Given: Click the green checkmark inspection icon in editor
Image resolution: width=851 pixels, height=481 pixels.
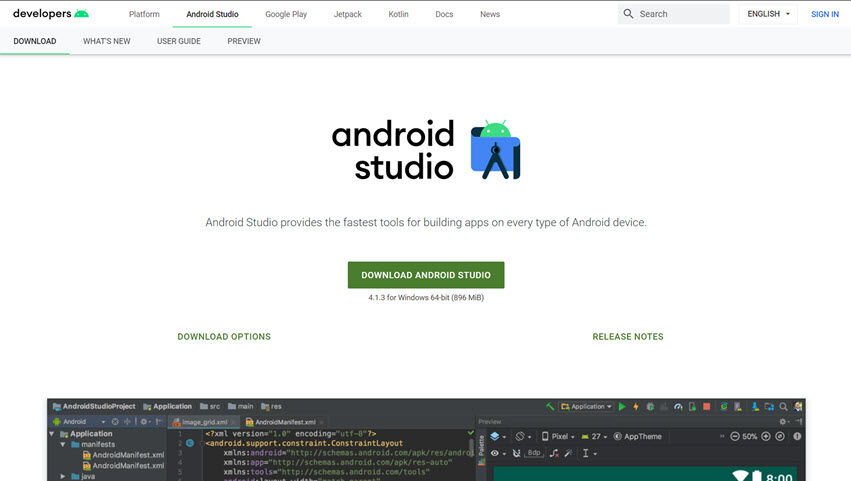Looking at the screenshot, I should [x=470, y=433].
